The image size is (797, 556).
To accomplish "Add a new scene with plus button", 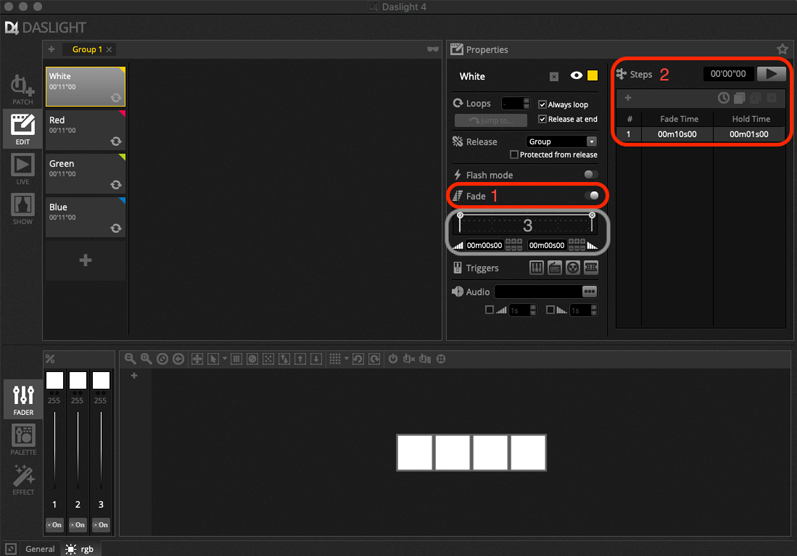I will click(x=85, y=260).
